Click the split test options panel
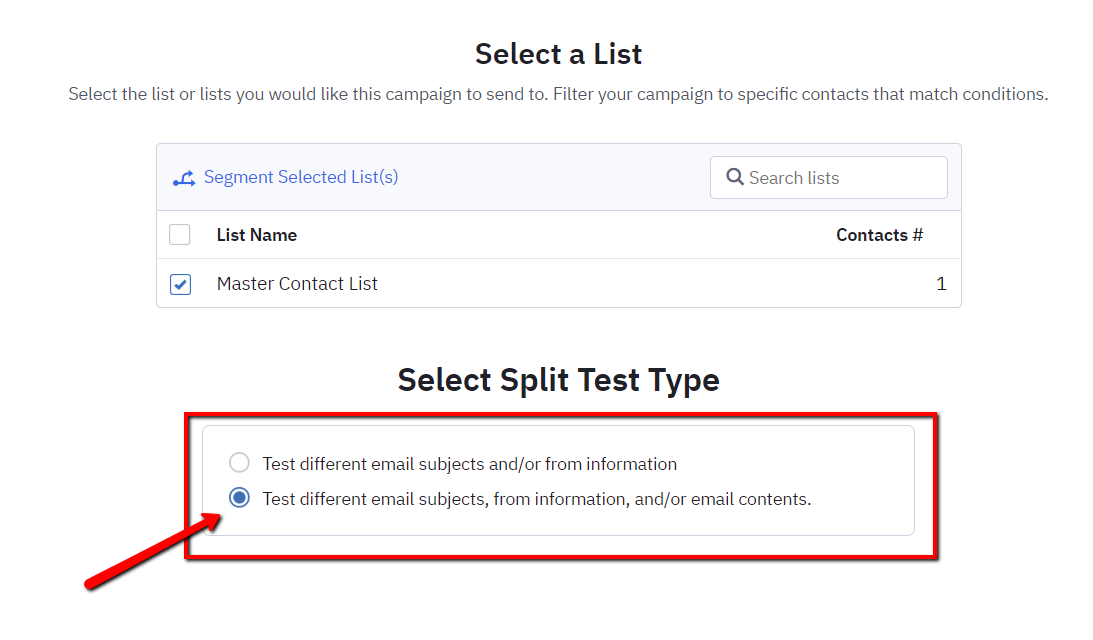Image resolution: width=1093 pixels, height=640 pixels. 560,480
